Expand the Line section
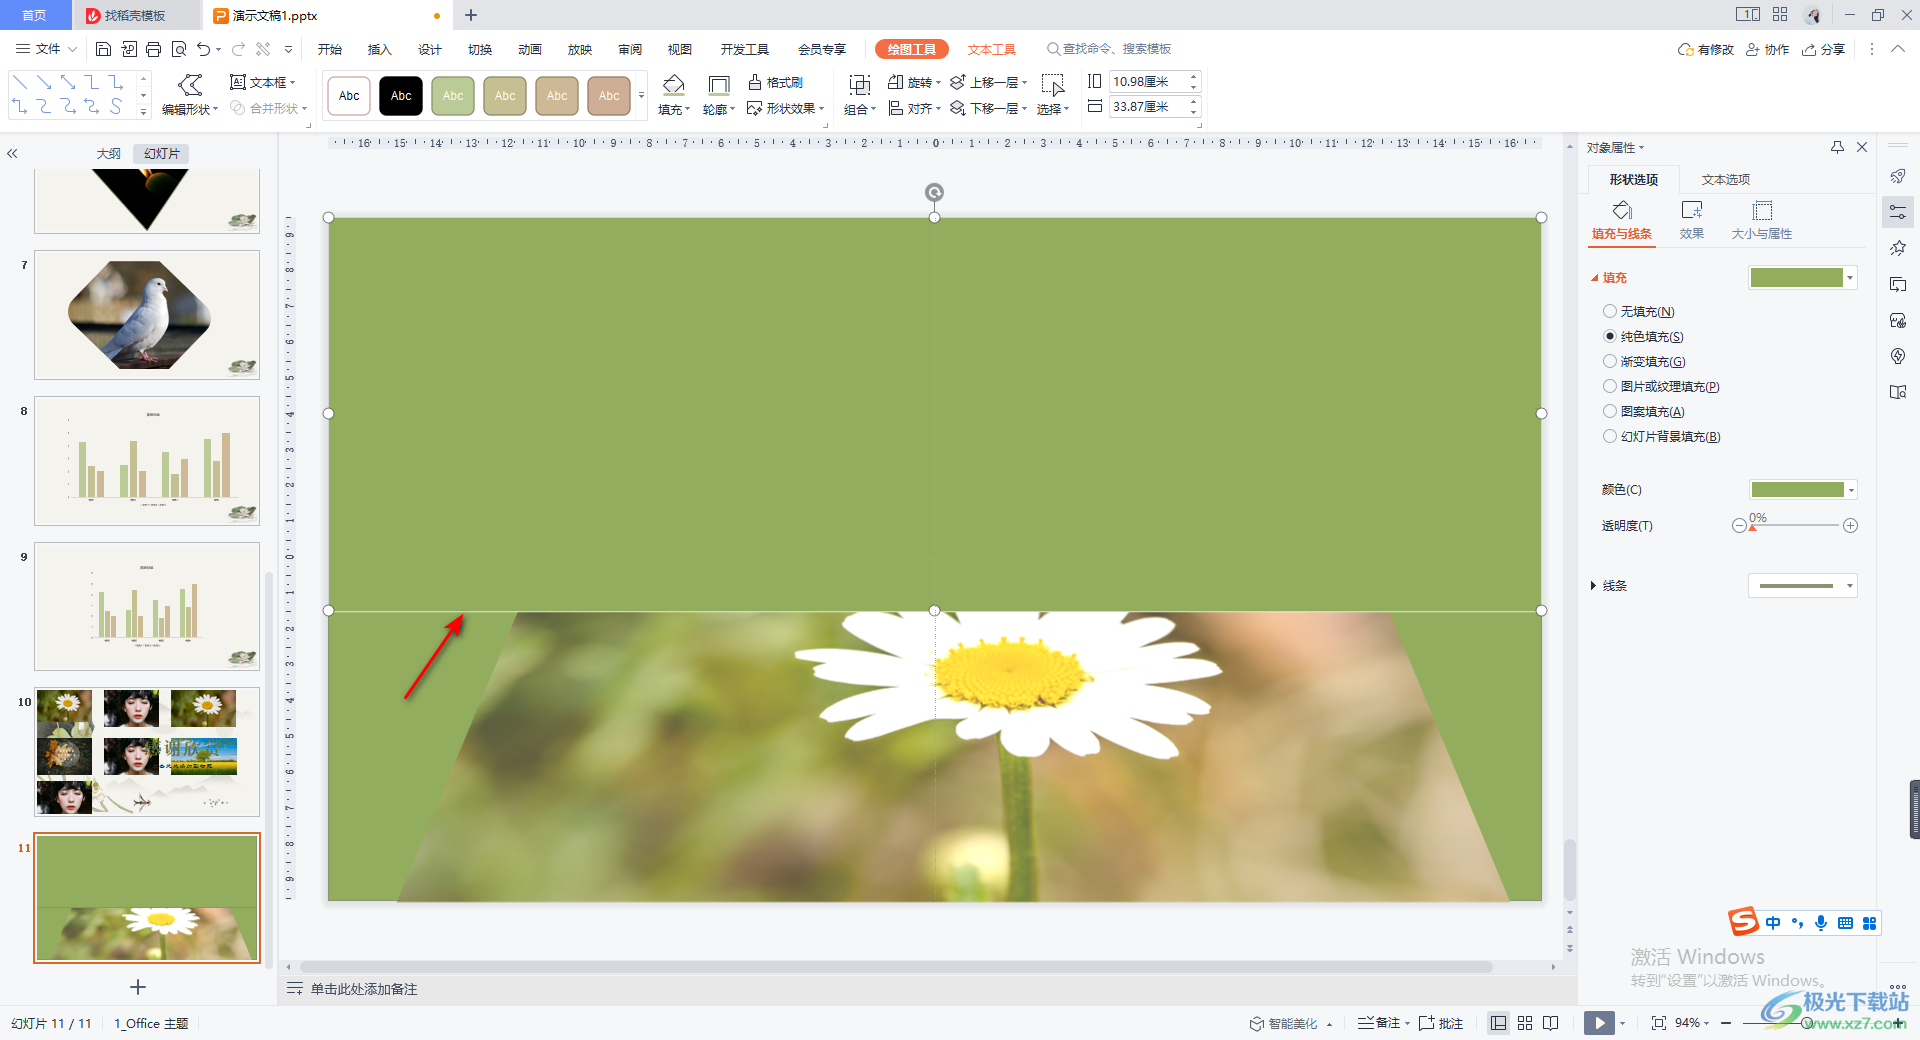The height and width of the screenshot is (1040, 1920). click(1593, 586)
